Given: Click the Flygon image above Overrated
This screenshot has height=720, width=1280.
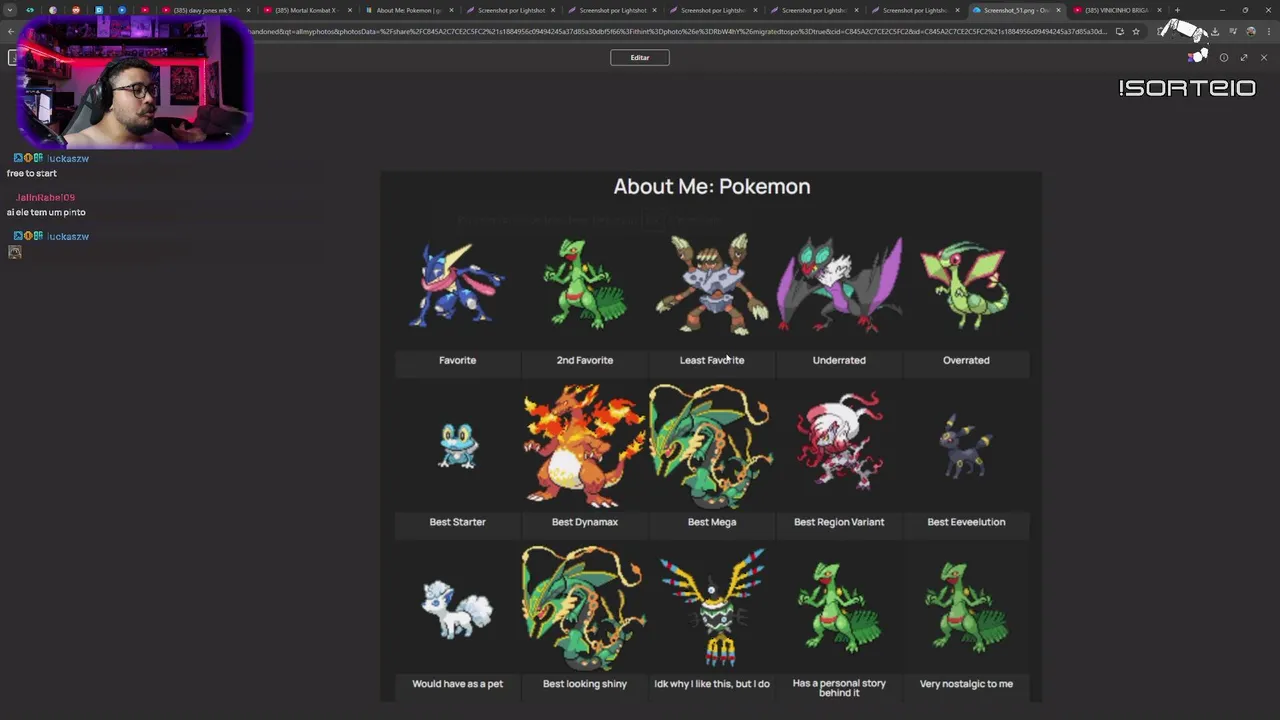Looking at the screenshot, I should pos(966,285).
